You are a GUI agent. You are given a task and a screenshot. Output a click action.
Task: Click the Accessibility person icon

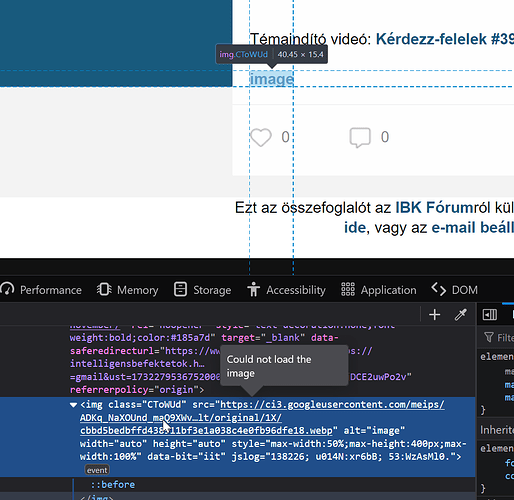[x=253, y=289]
